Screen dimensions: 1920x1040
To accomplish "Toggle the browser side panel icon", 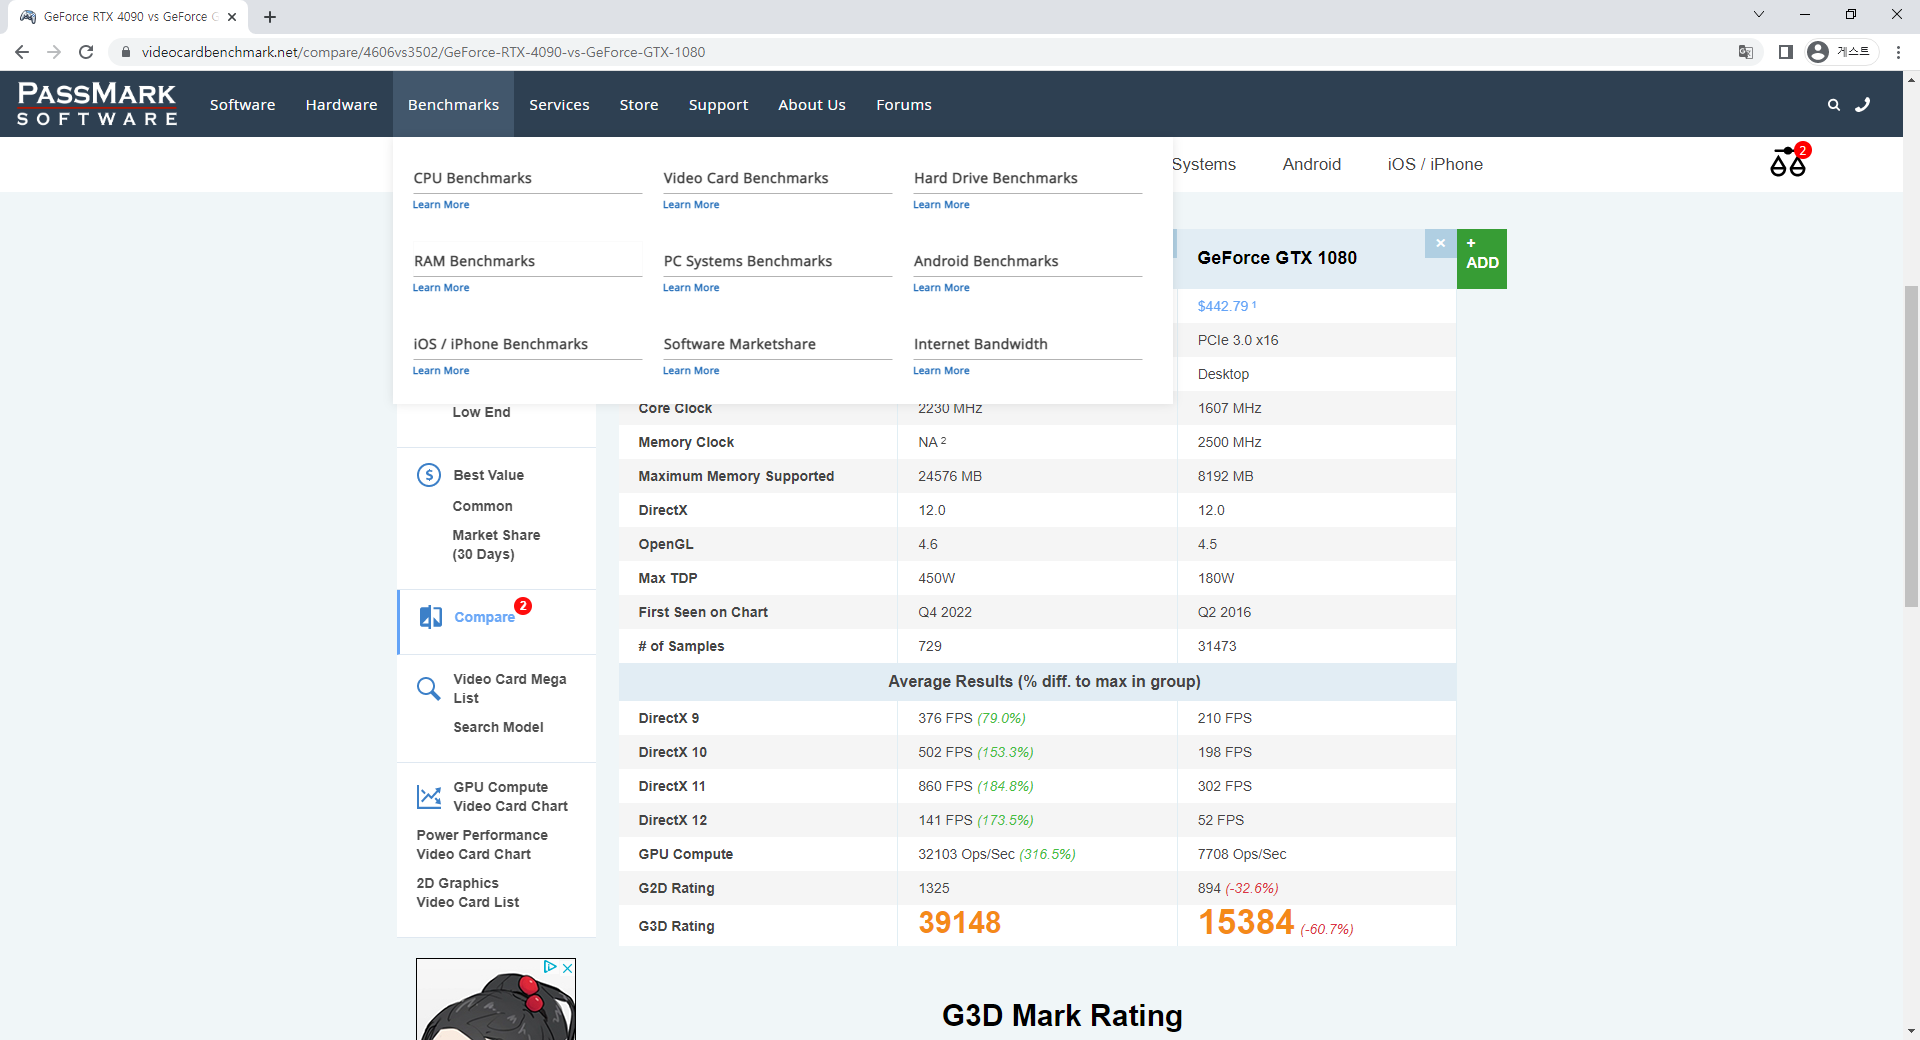I will tap(1786, 52).
